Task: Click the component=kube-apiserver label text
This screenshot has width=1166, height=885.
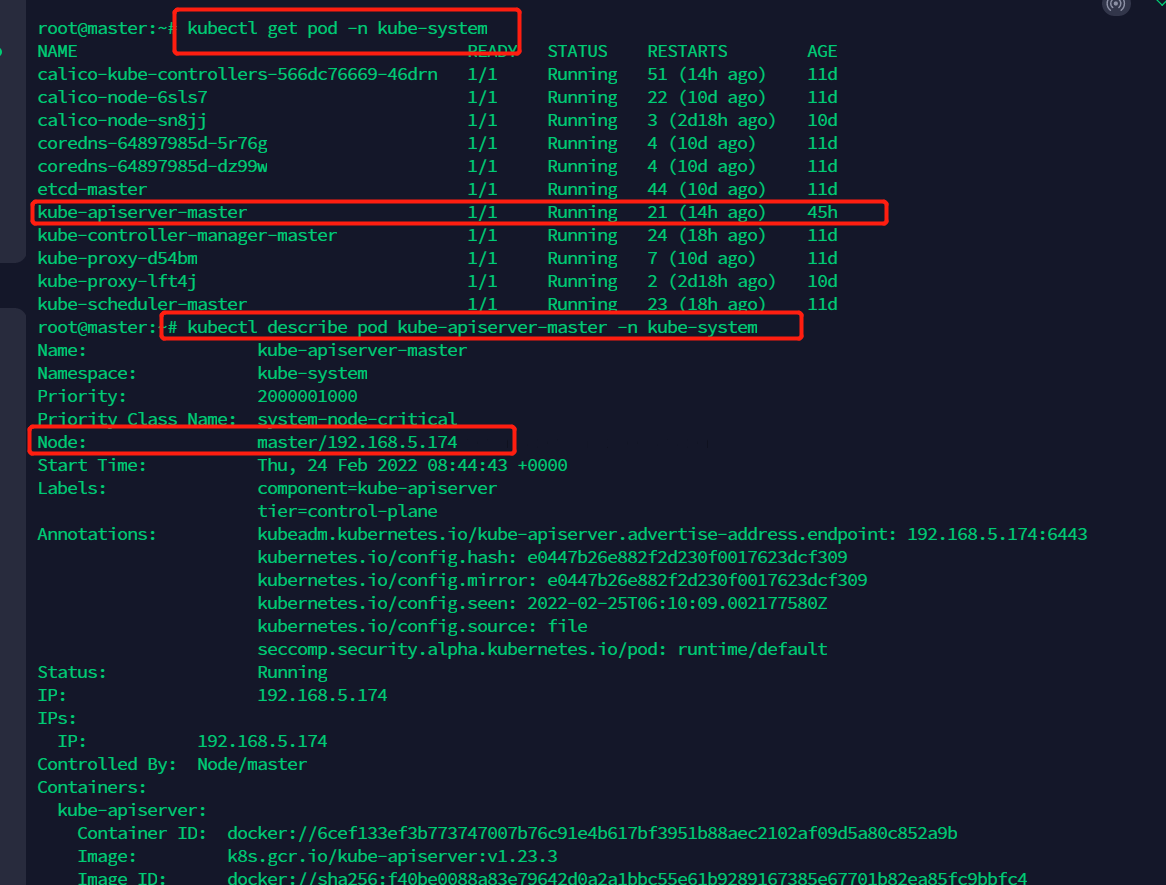Action: pos(377,488)
